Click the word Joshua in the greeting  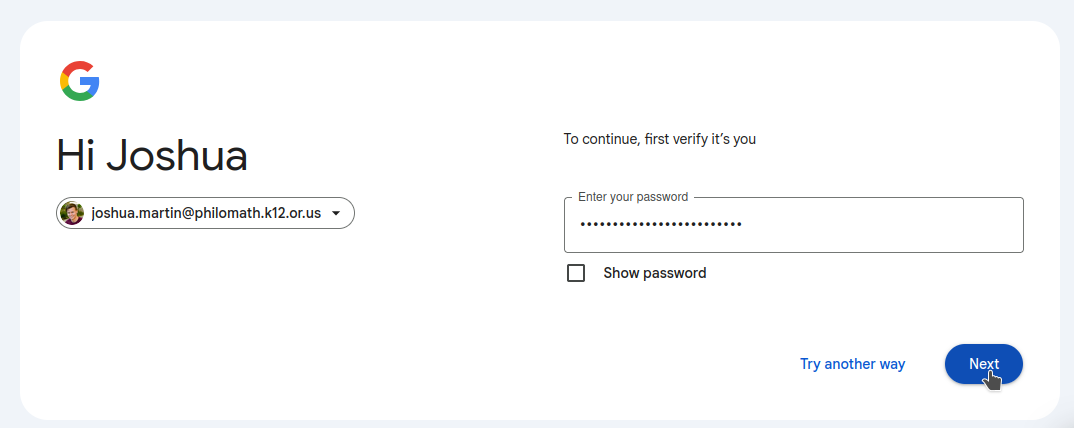(x=177, y=156)
